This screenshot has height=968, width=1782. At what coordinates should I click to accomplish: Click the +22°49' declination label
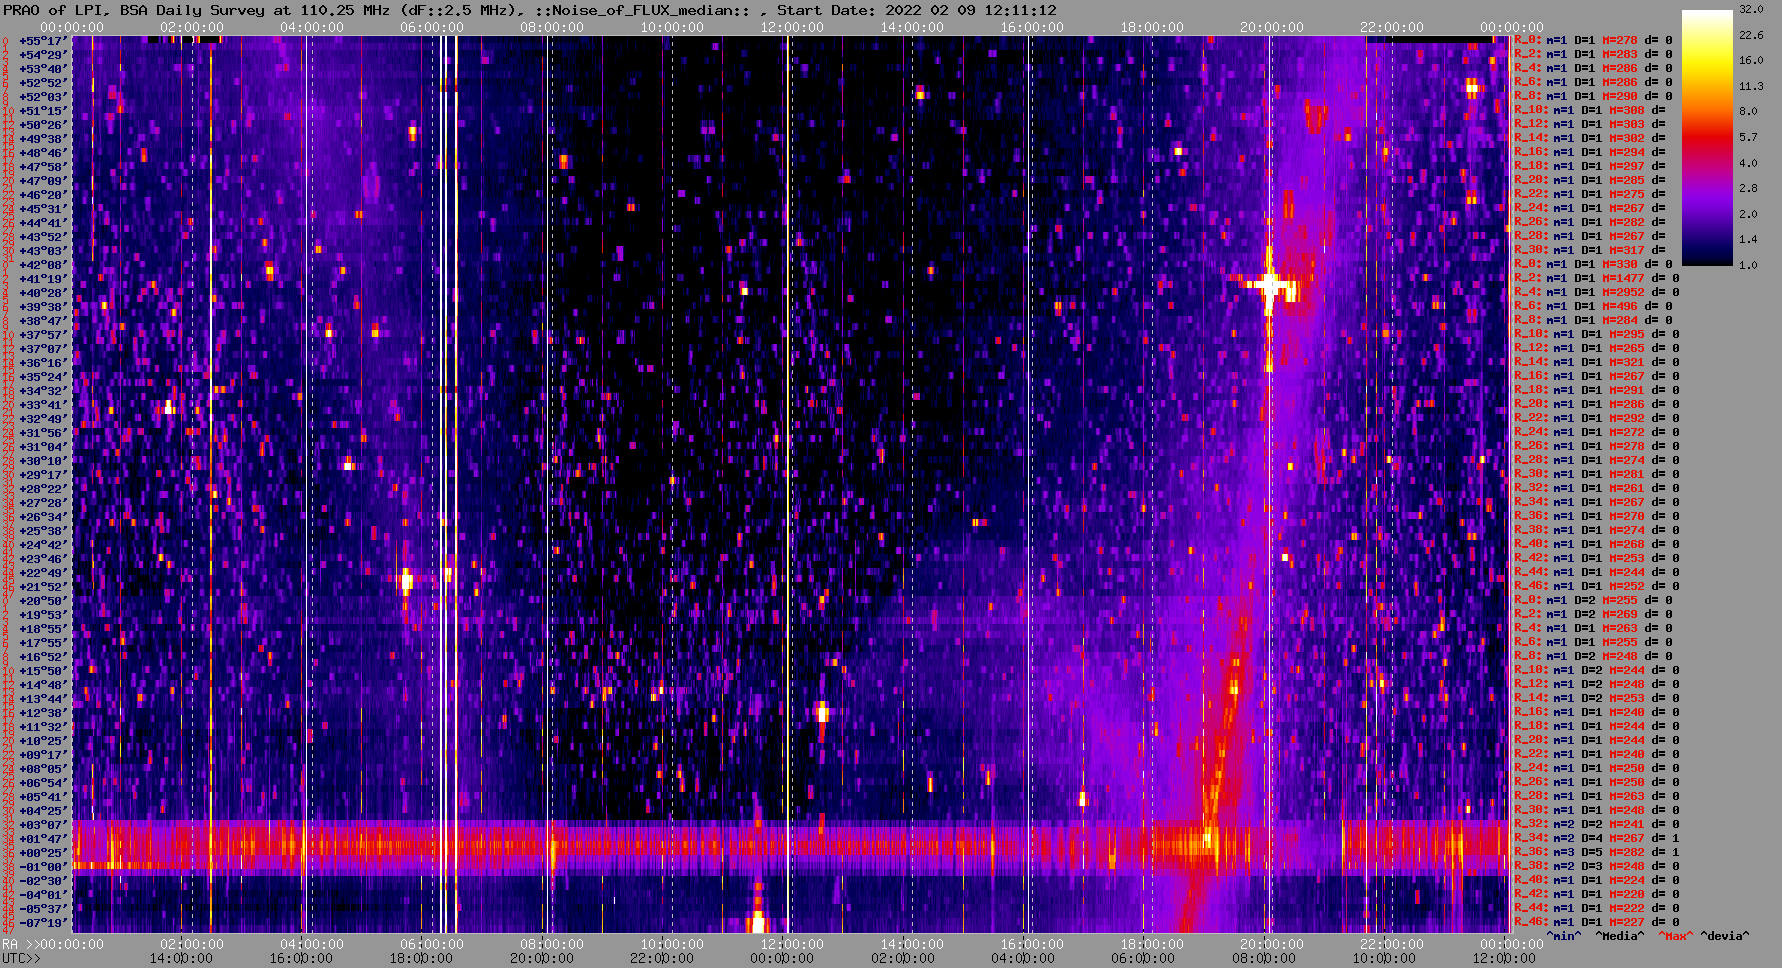(x=43, y=573)
